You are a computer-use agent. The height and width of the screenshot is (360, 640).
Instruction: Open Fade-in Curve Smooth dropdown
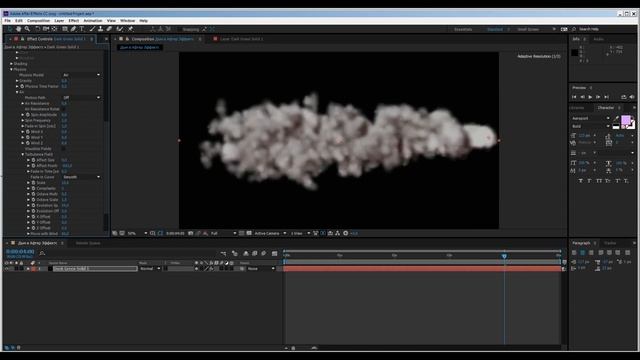pos(81,177)
